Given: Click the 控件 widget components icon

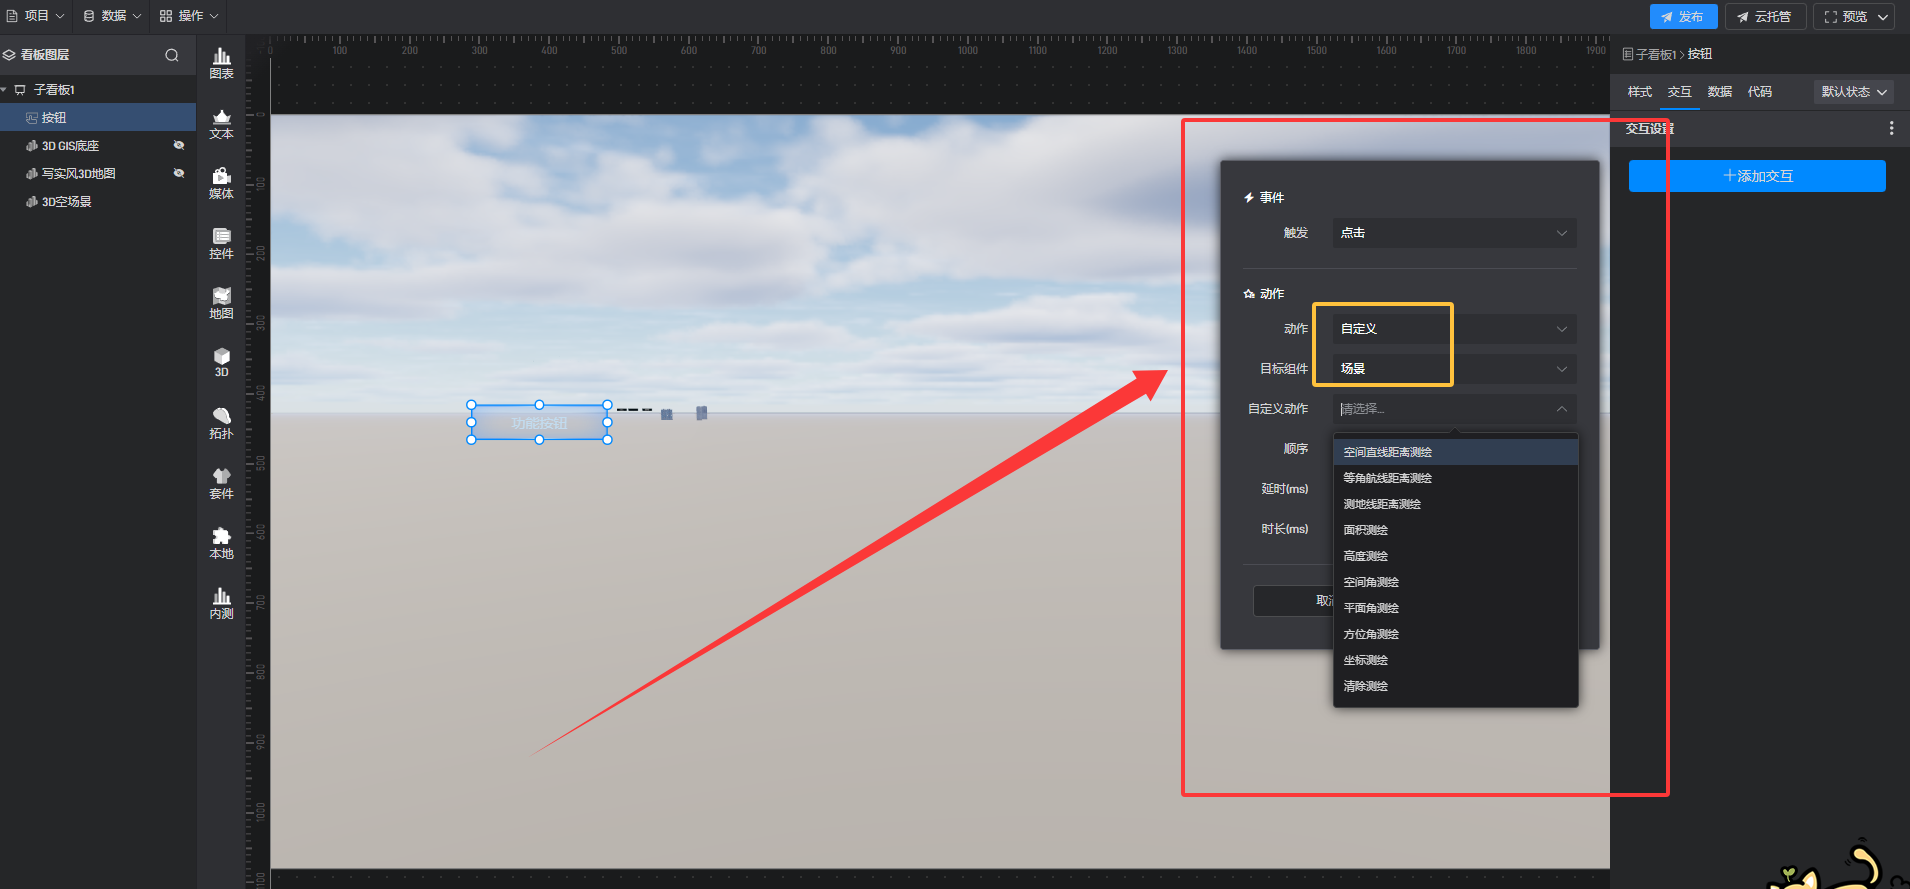Looking at the screenshot, I should pos(221,244).
